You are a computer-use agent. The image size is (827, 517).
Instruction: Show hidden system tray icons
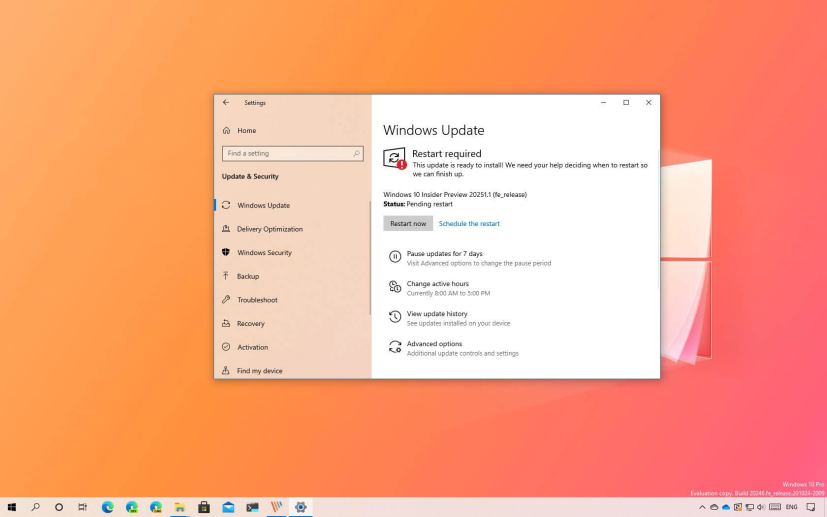702,508
